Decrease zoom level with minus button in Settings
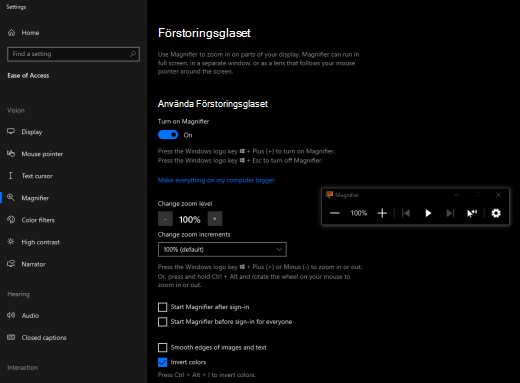 pyautogui.click(x=165, y=219)
